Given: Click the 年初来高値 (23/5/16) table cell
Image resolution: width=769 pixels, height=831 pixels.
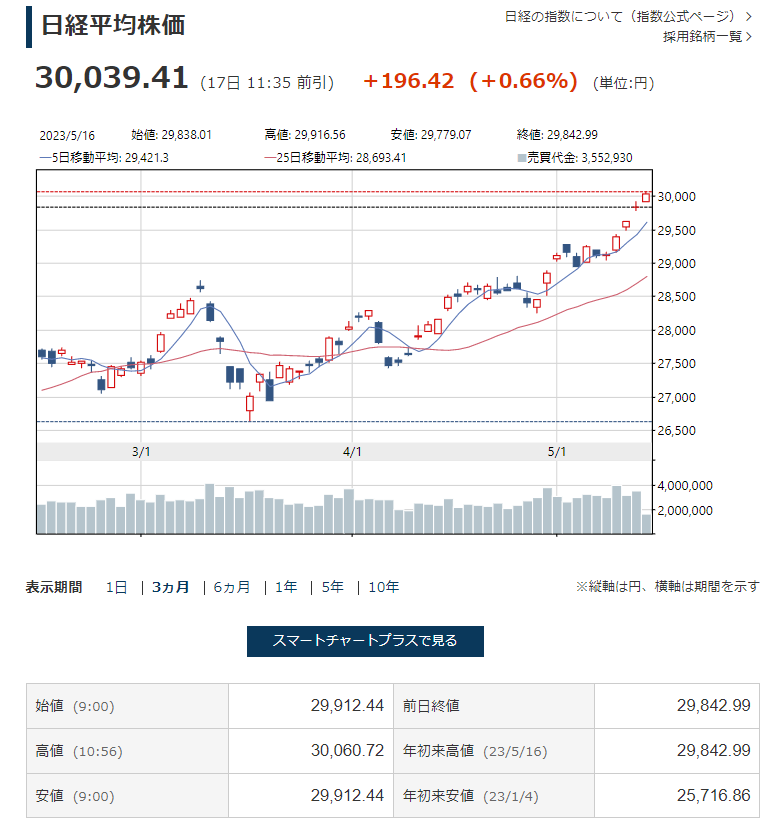Looking at the screenshot, I should click(494, 751).
